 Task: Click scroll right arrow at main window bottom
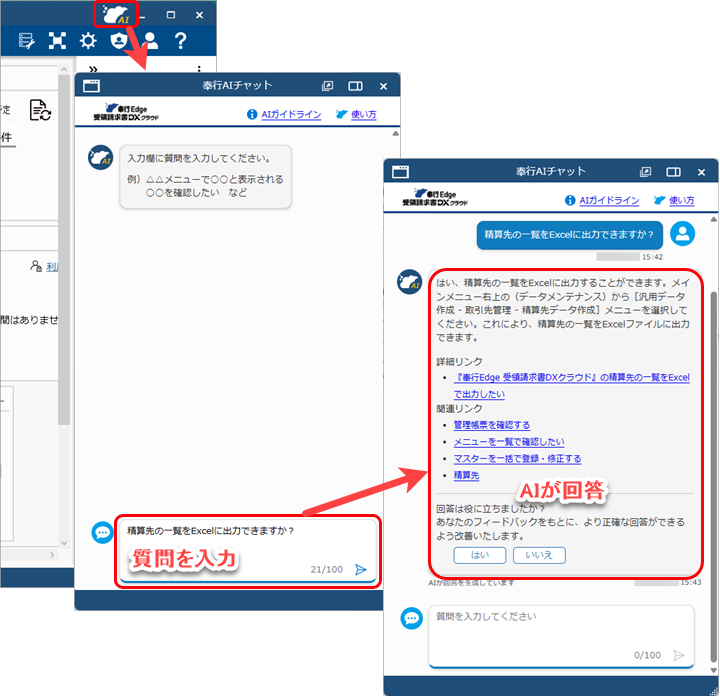[x=52, y=555]
